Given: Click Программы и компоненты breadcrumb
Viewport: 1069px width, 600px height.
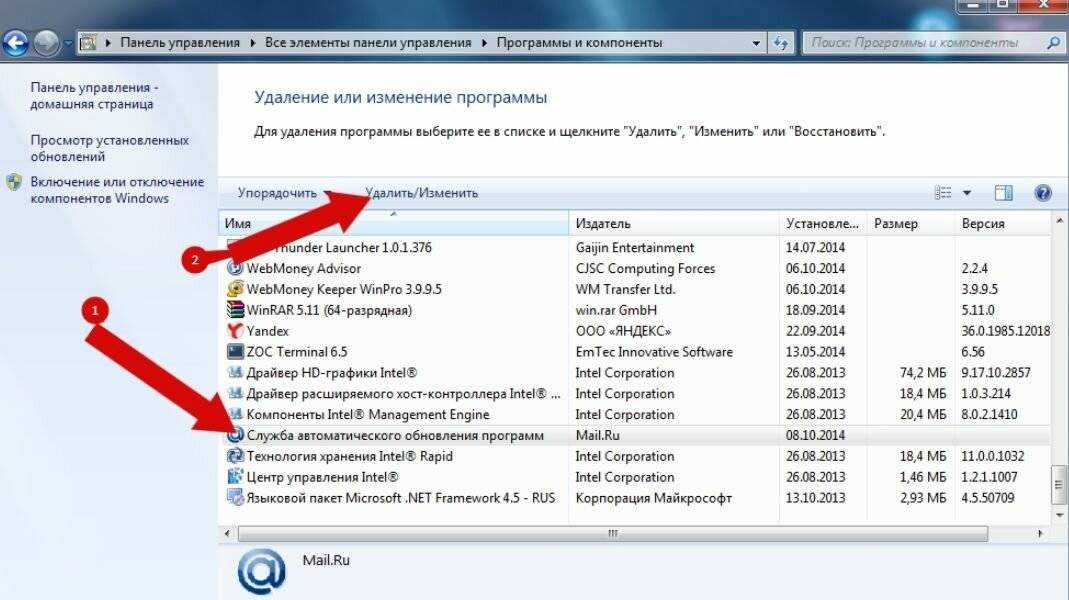Looking at the screenshot, I should [579, 42].
